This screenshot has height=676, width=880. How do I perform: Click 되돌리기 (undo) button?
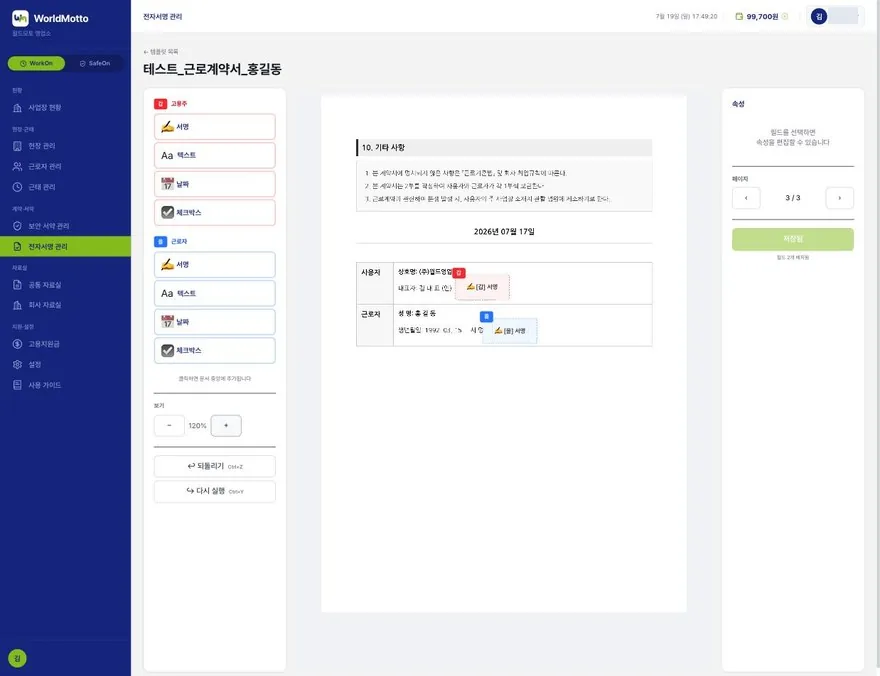pyautogui.click(x=214, y=466)
